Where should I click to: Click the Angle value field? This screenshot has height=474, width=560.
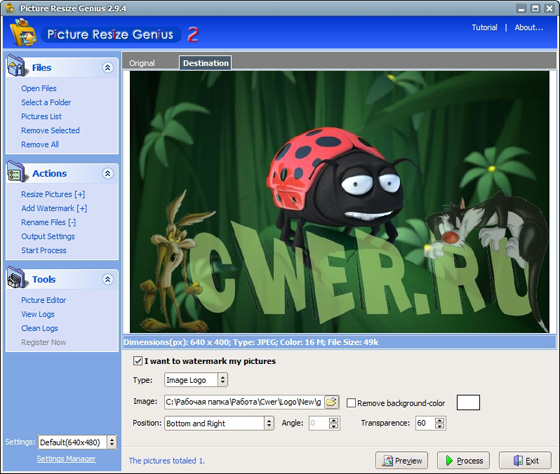pos(319,423)
